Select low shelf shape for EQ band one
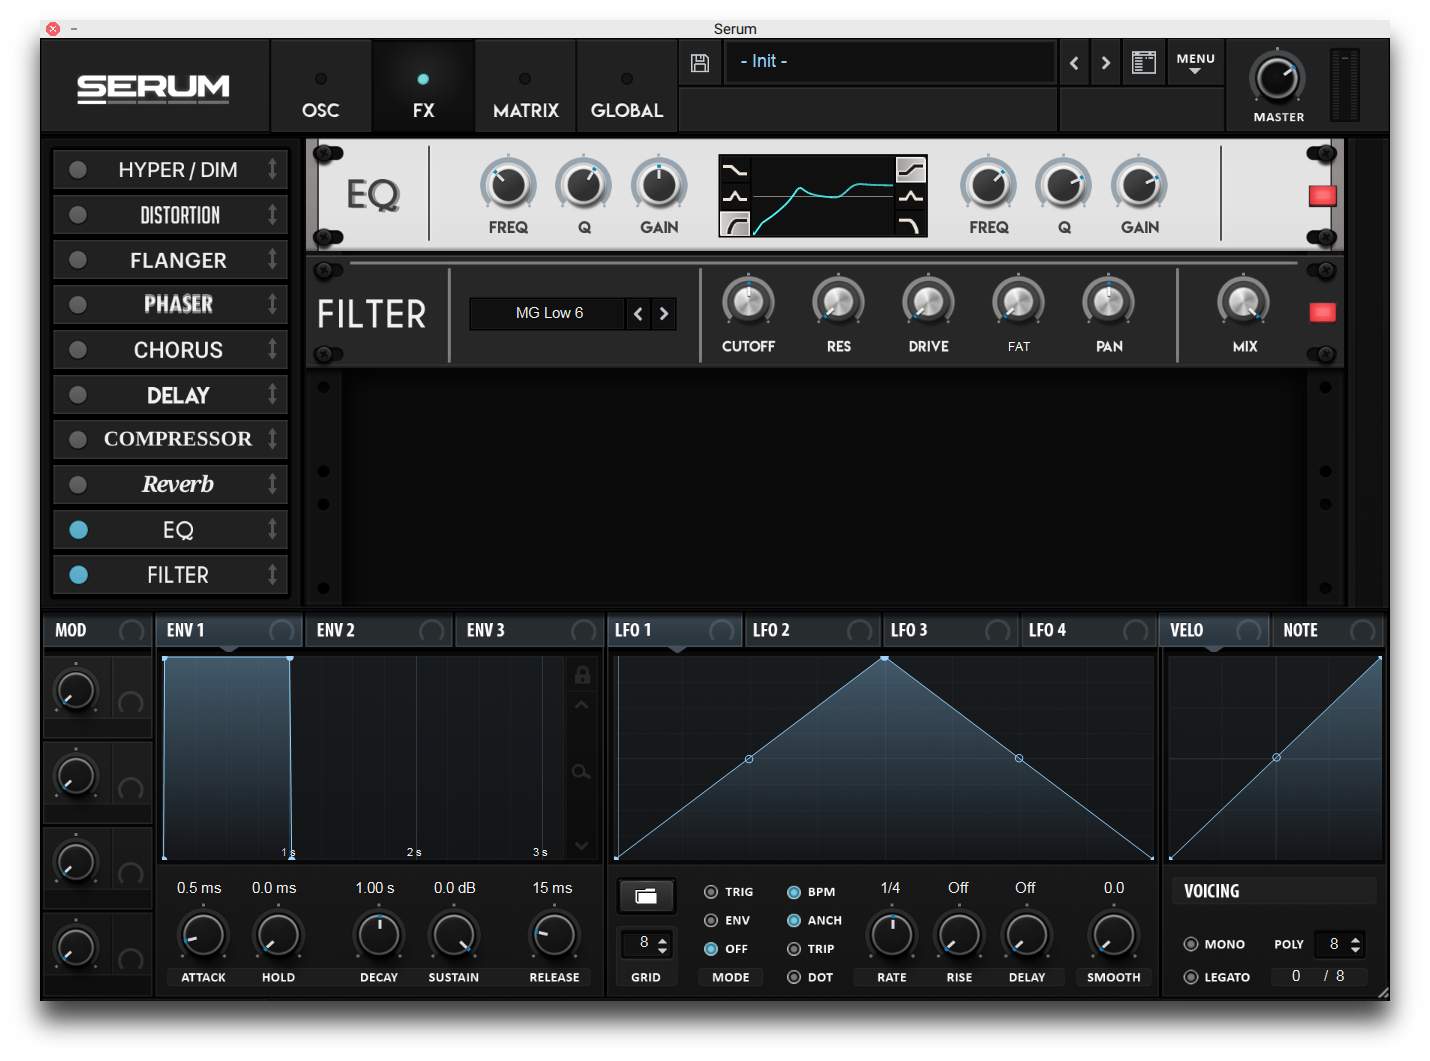The width and height of the screenshot is (1430, 1061). pos(734,170)
